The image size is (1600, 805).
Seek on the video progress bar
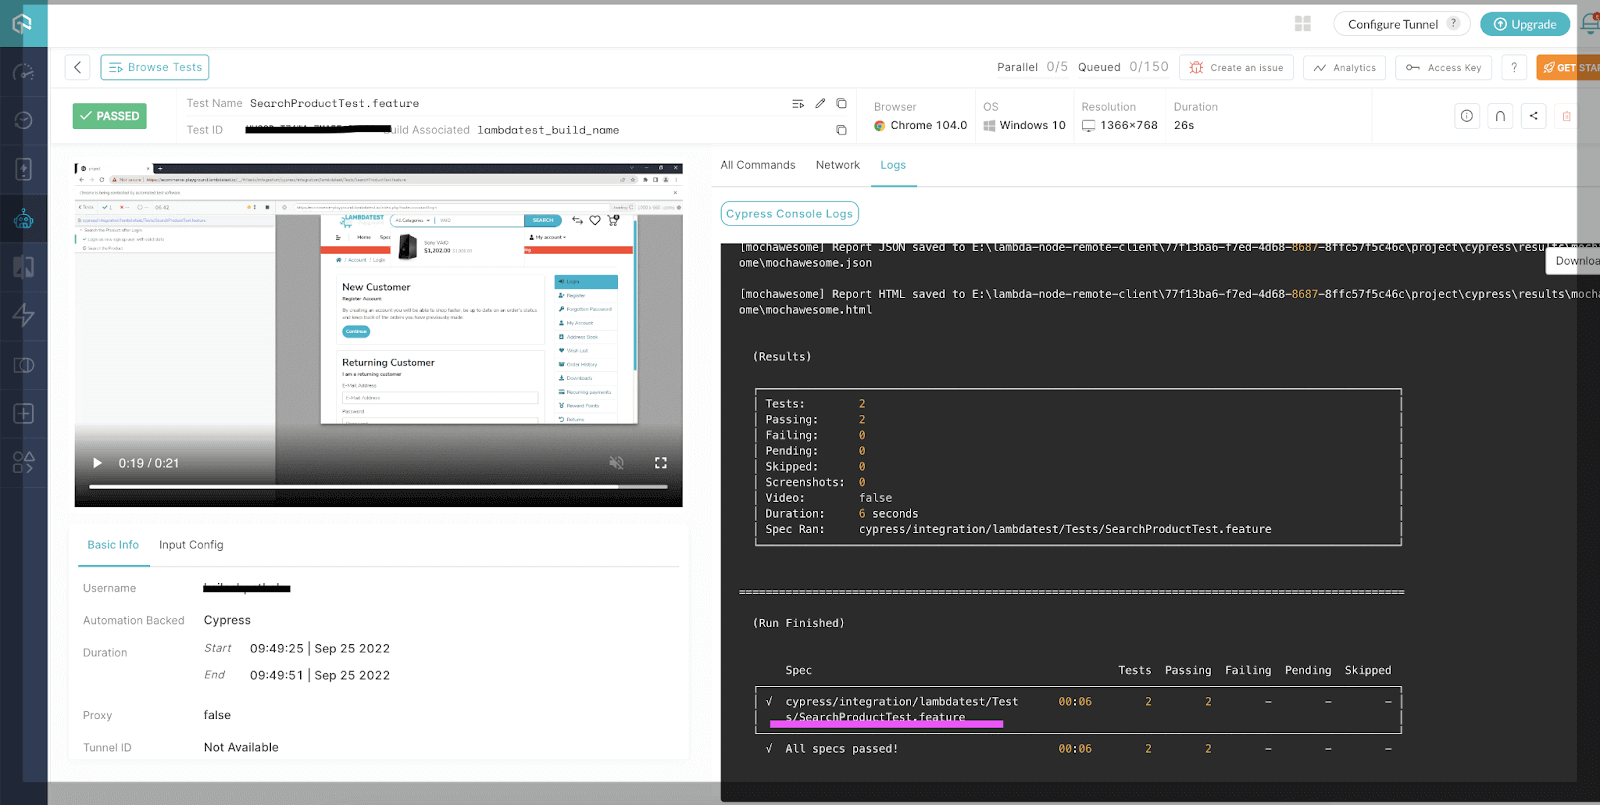[x=378, y=487]
